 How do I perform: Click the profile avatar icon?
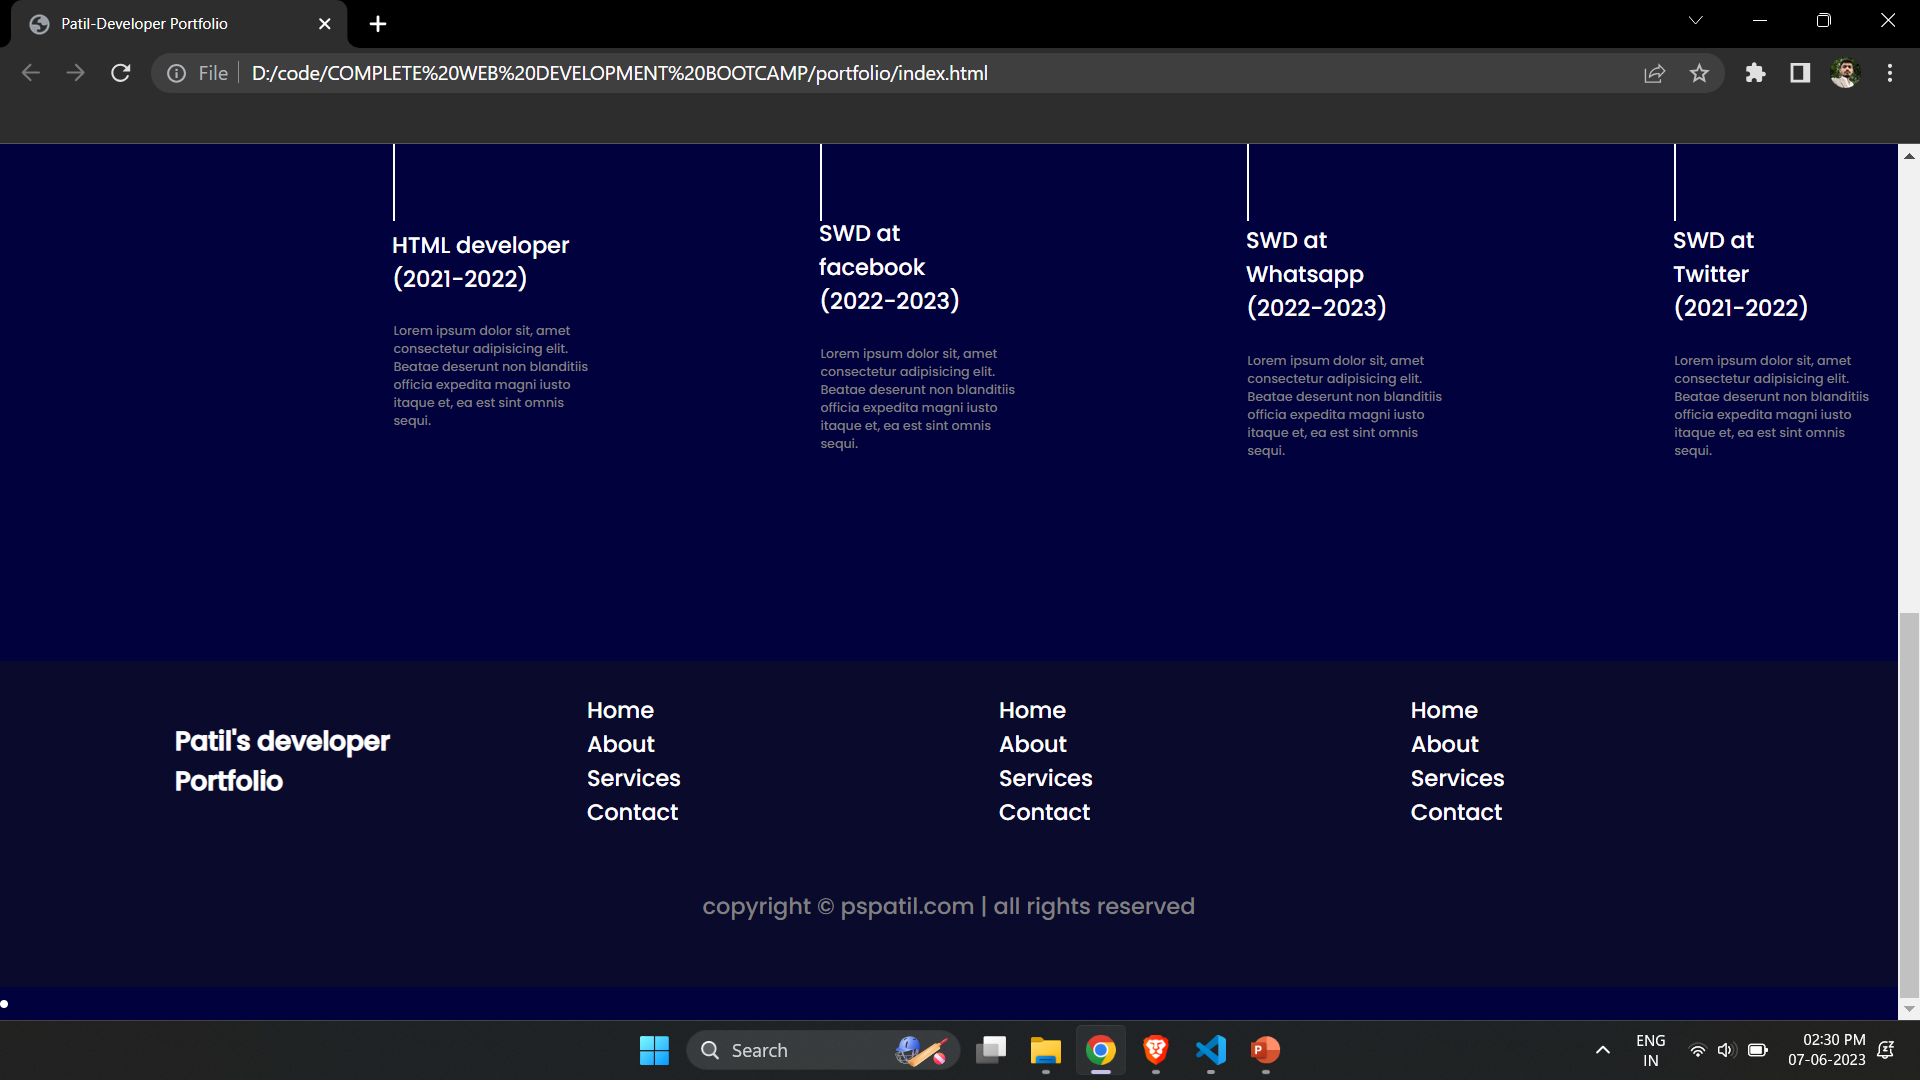(1844, 73)
